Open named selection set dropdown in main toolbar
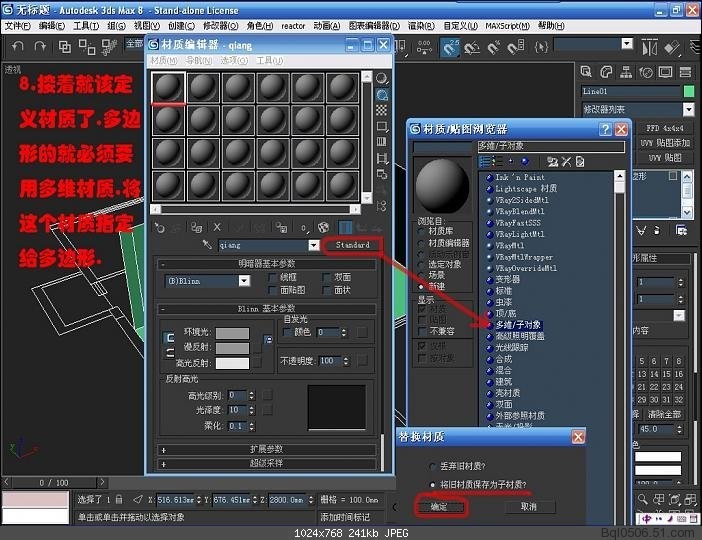This screenshot has height=540, width=702. [627, 44]
